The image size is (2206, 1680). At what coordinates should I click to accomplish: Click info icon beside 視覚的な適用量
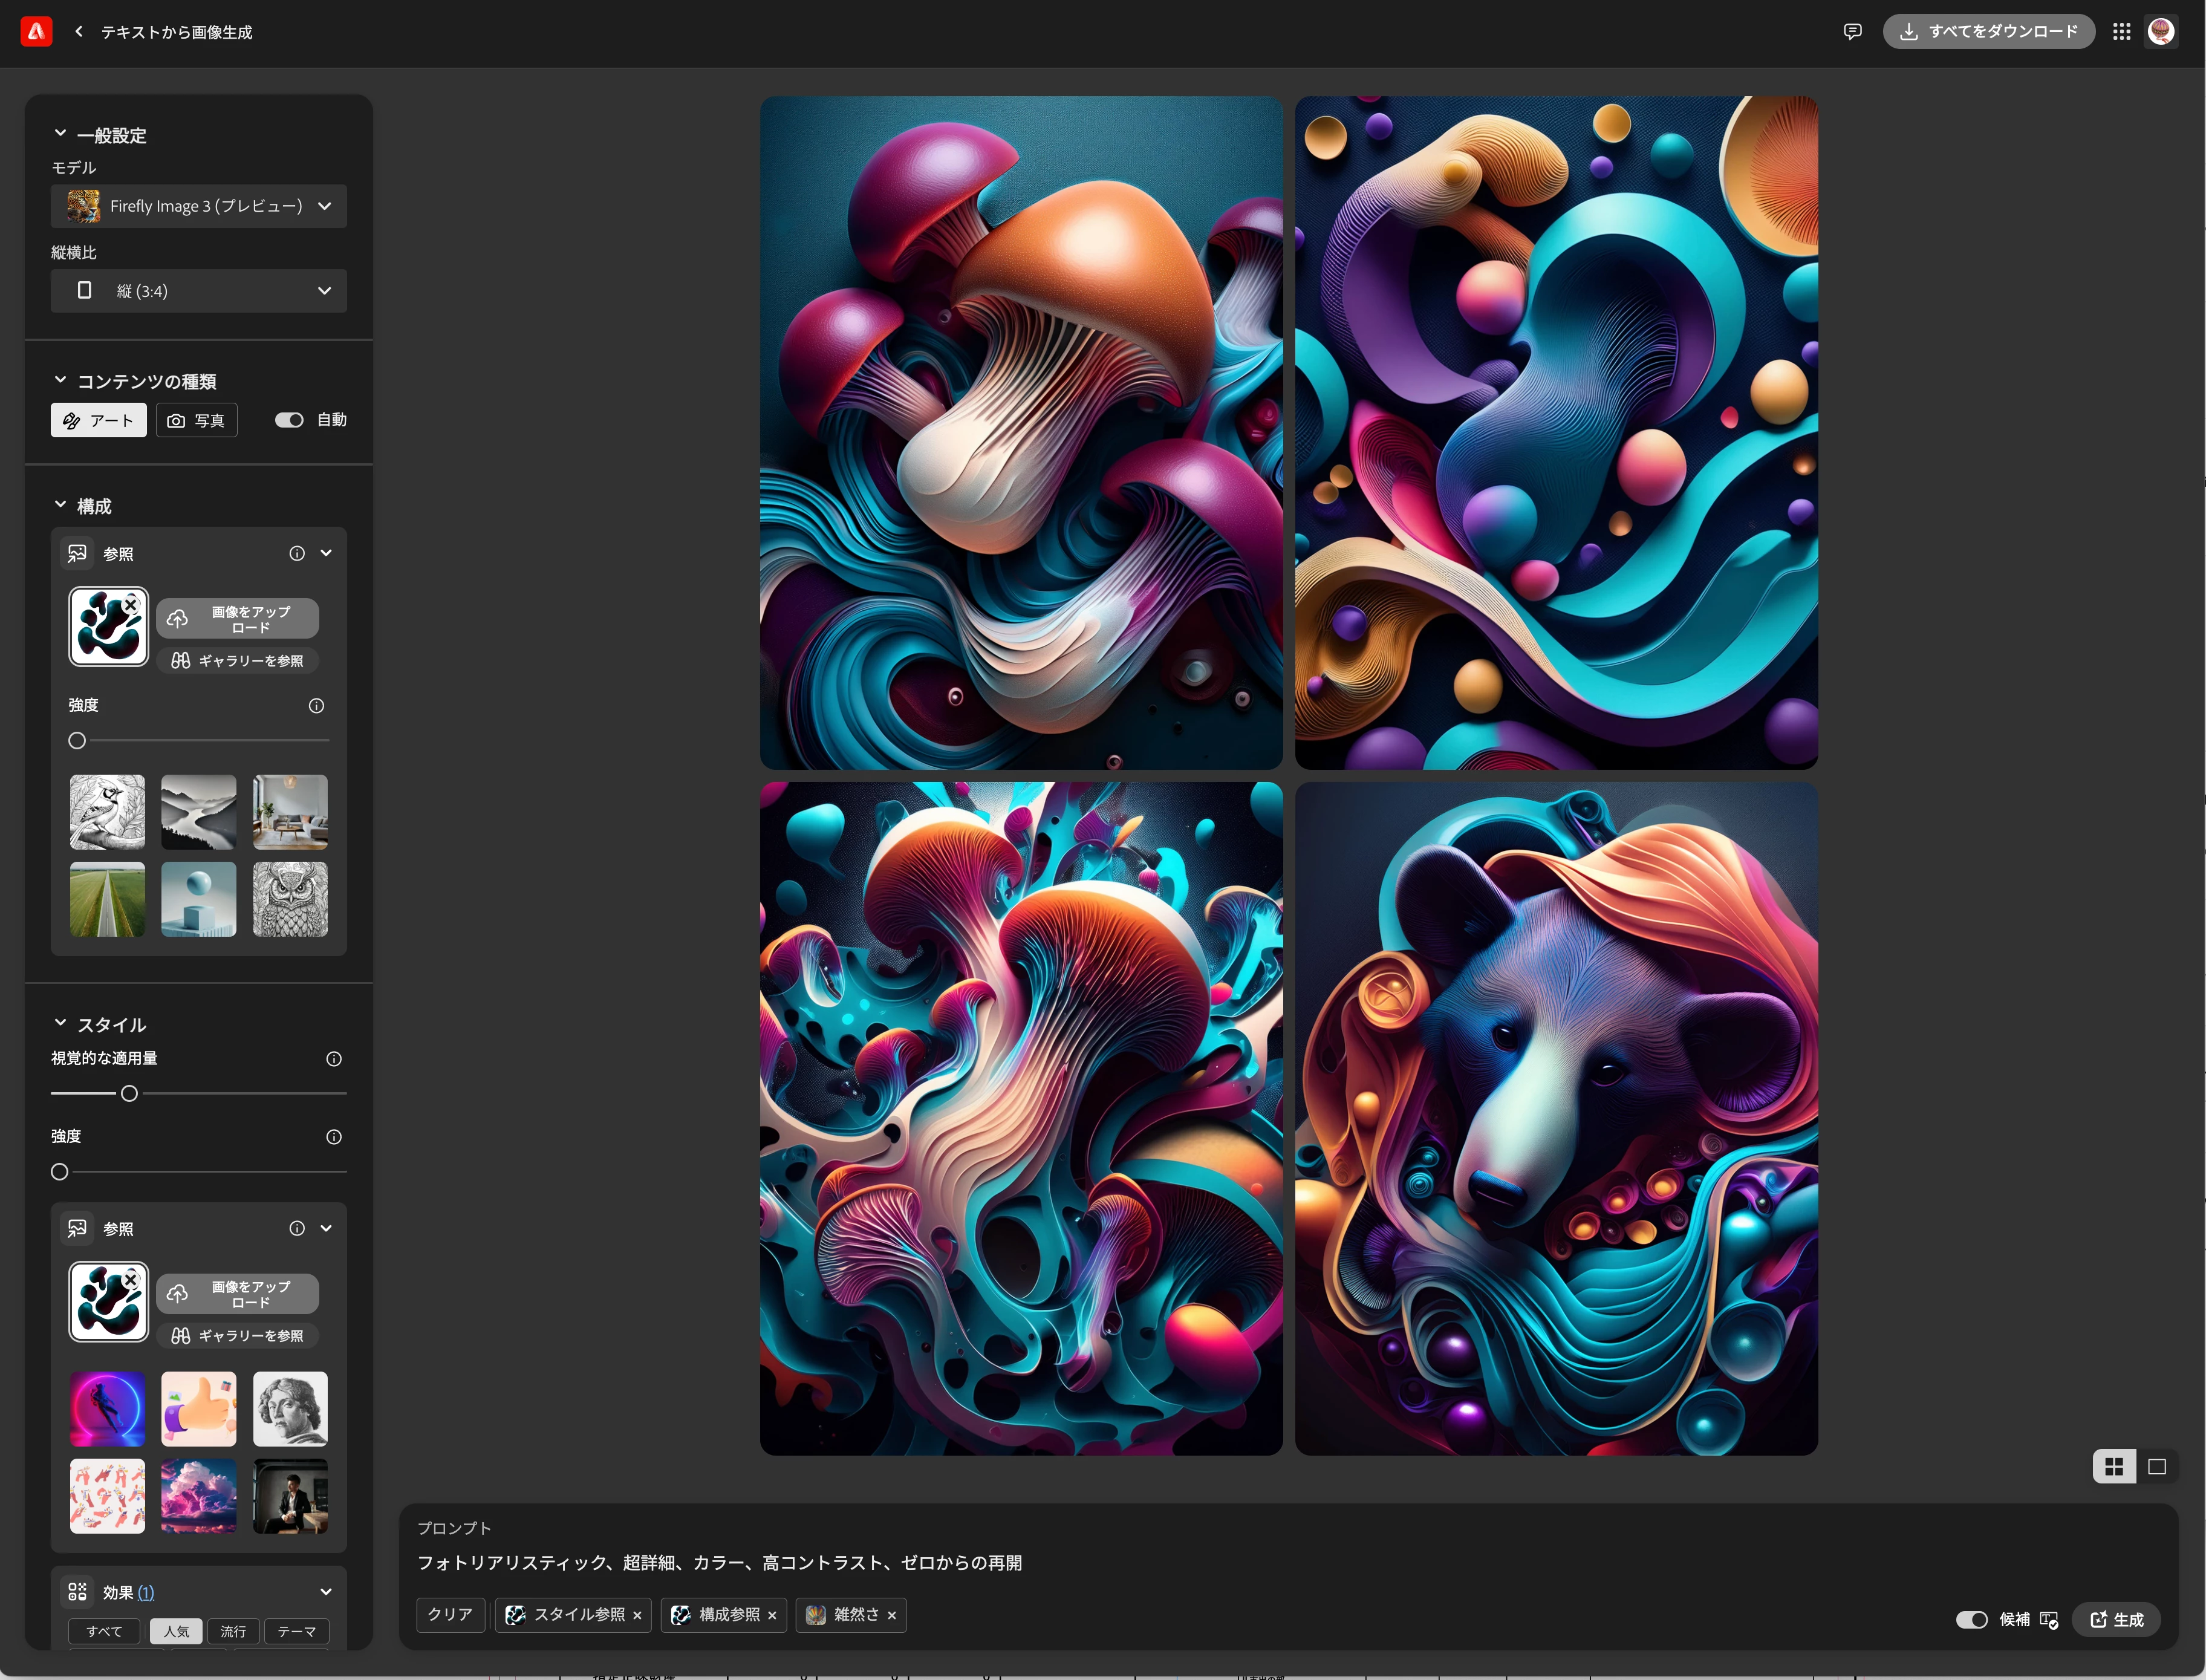click(x=334, y=1059)
